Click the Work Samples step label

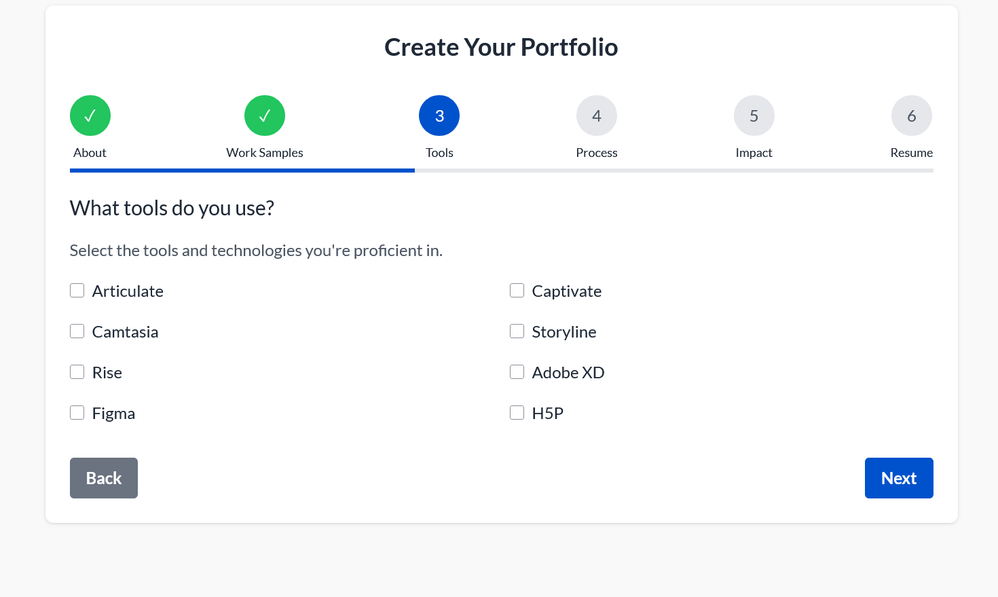point(264,153)
